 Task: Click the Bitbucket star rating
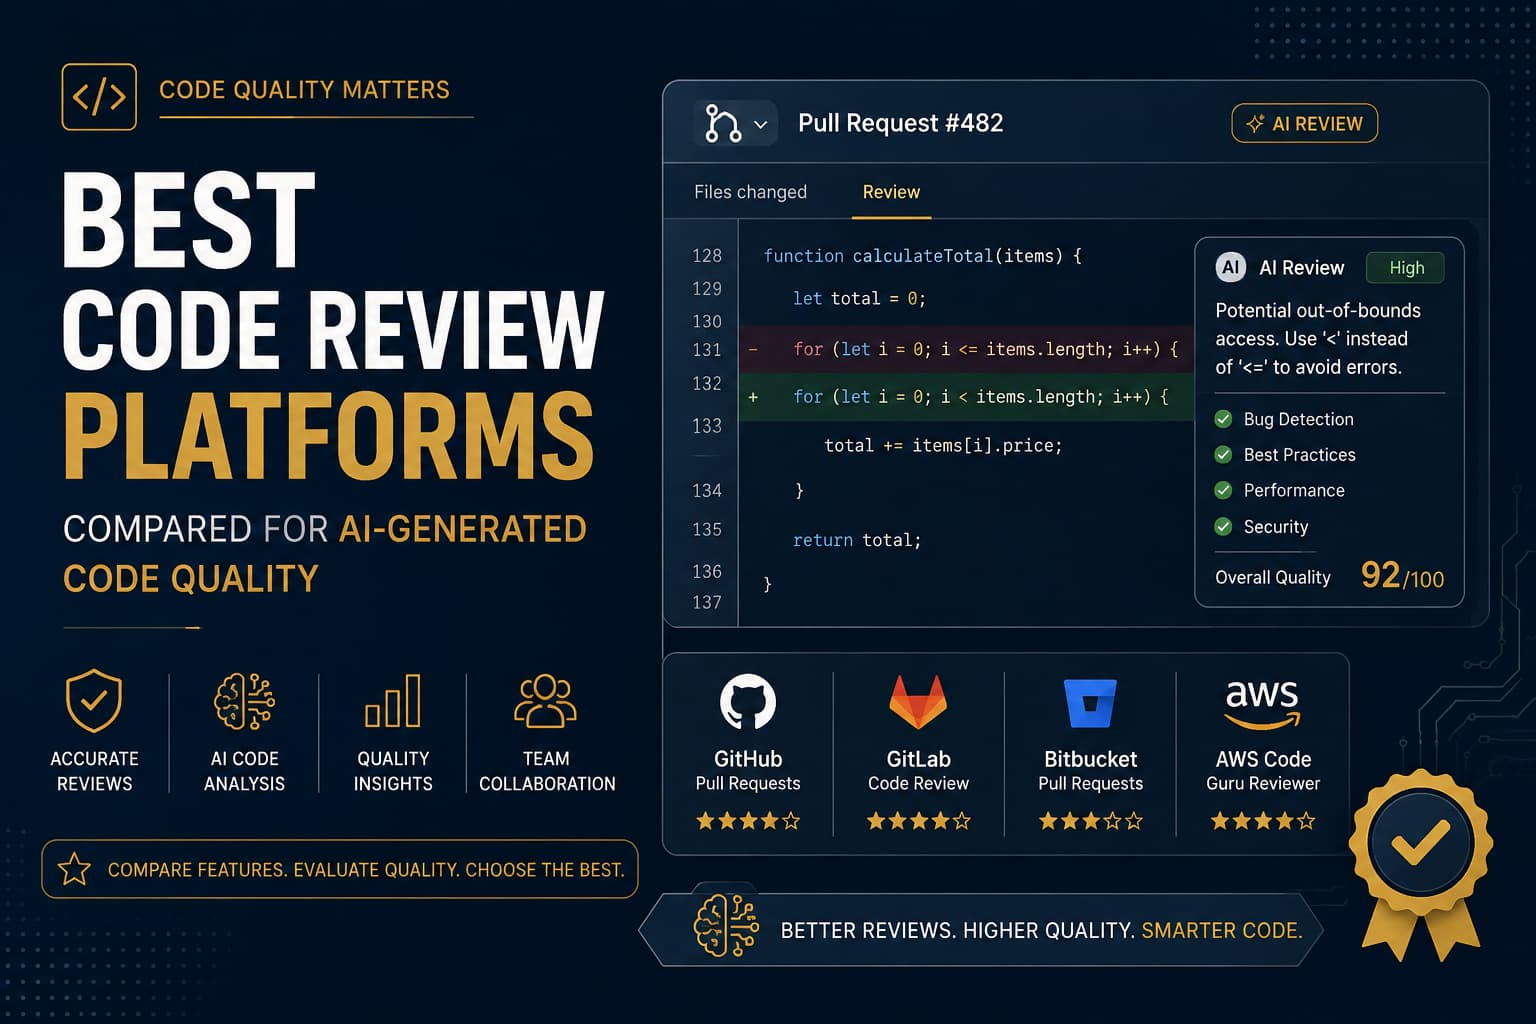[1090, 821]
